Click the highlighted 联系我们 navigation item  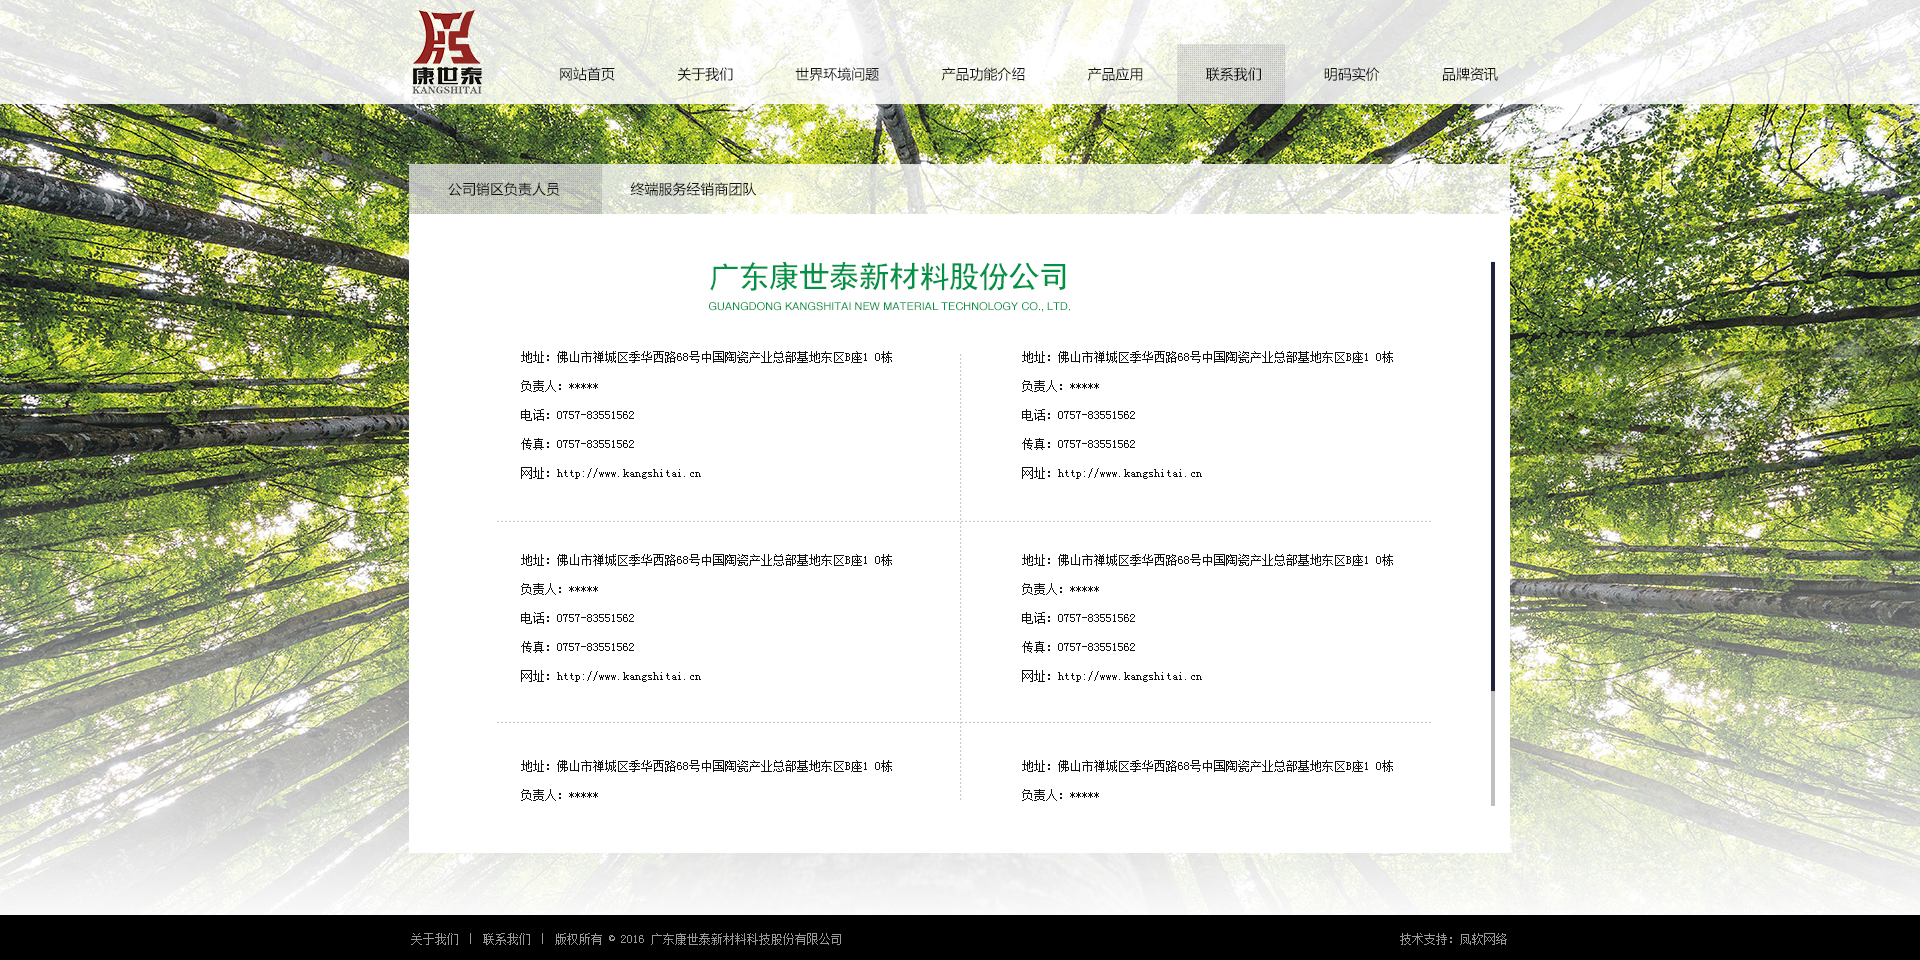pos(1233,75)
